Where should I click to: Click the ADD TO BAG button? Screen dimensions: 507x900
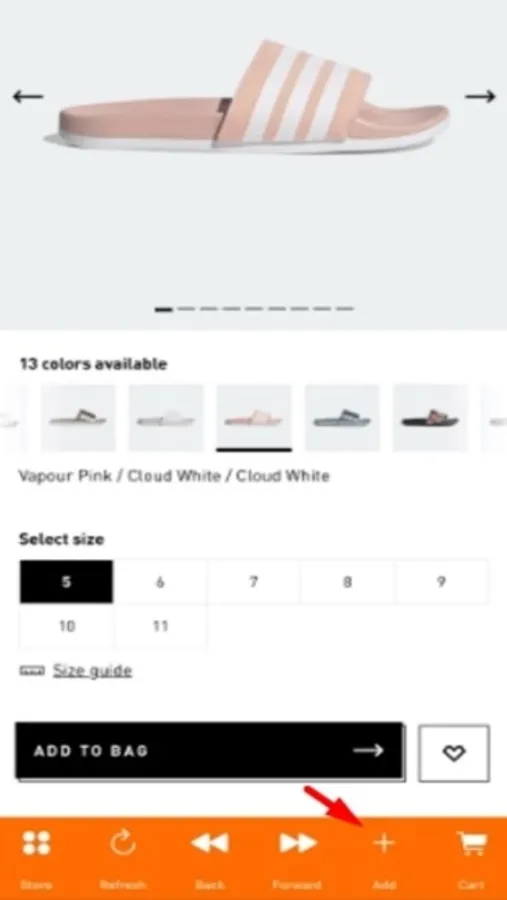210,751
